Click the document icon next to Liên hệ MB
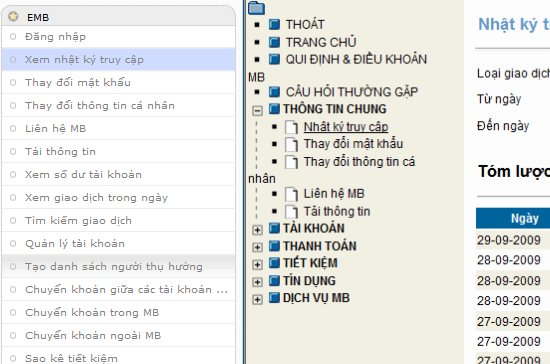550x364 pixels. (x=291, y=194)
